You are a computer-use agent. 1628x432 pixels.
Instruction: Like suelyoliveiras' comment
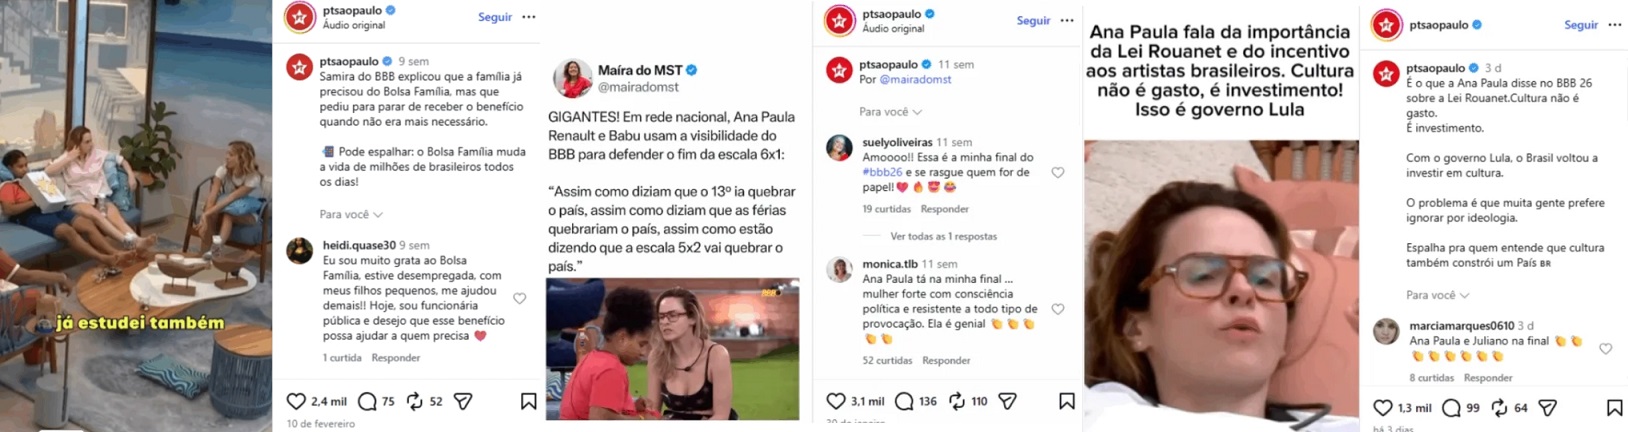[x=1058, y=172]
